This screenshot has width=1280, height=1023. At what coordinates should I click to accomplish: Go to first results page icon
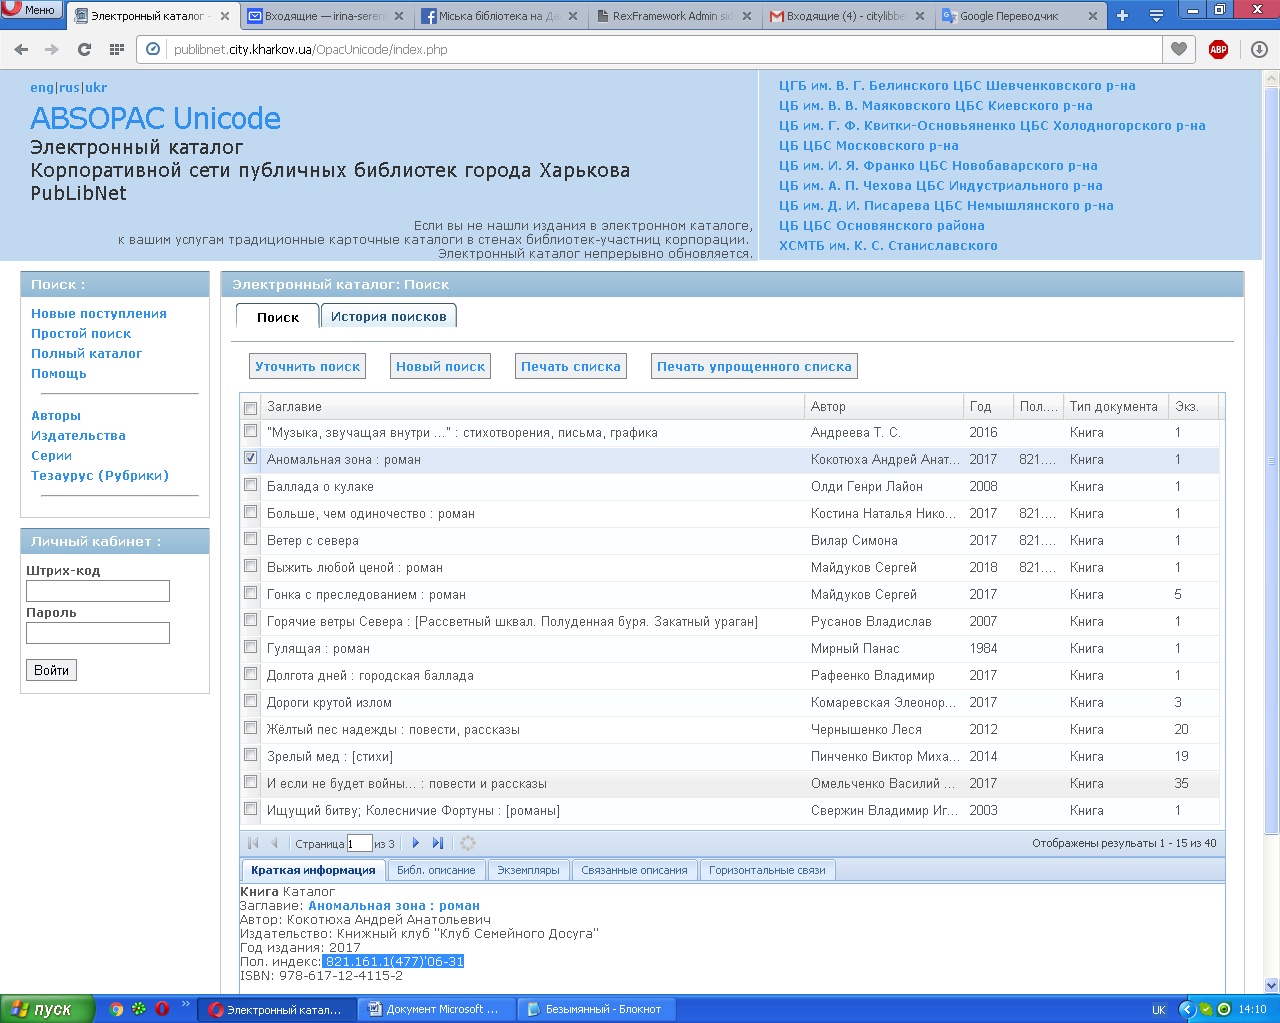click(253, 843)
